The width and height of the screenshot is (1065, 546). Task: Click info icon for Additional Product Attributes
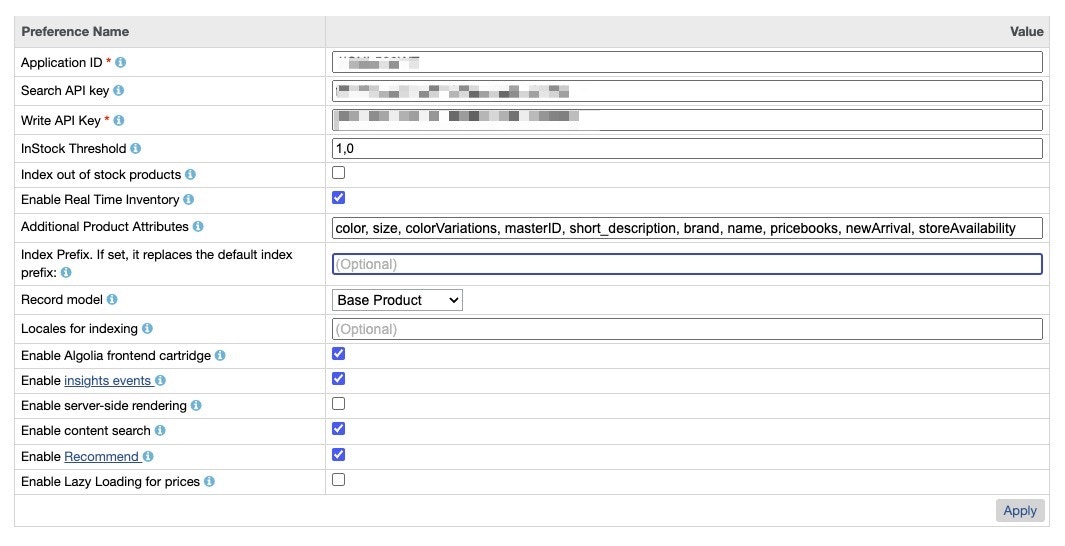coord(198,226)
